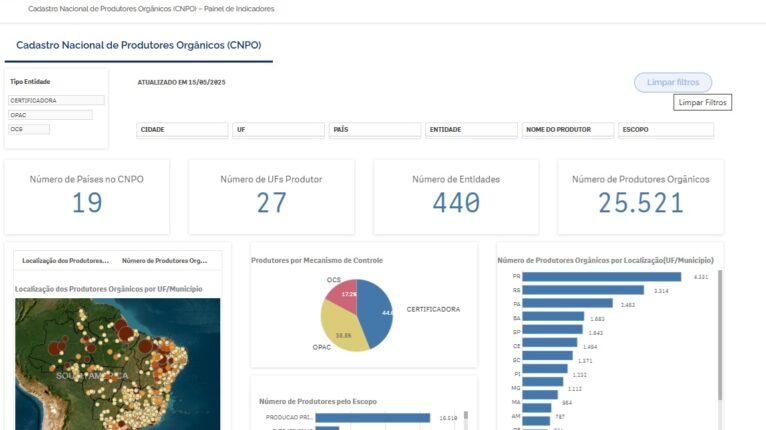
Task: Expand the ESCOPO filter list
Action: point(665,130)
